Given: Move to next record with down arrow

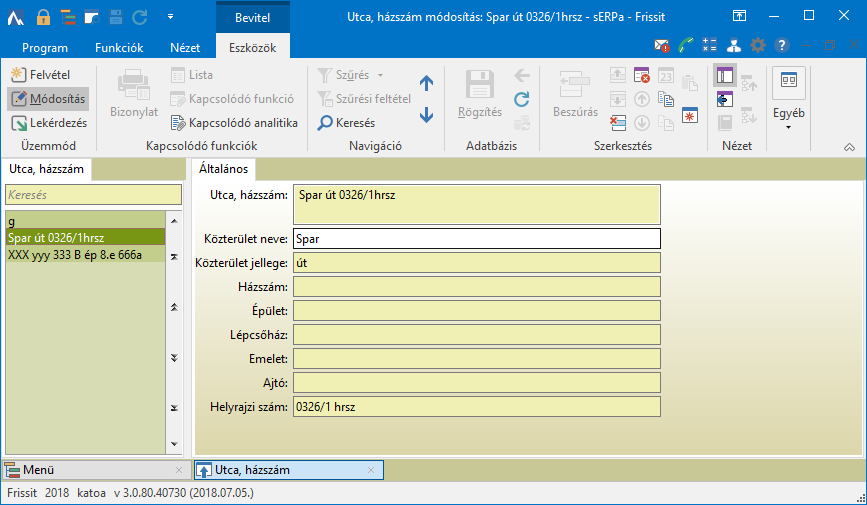Looking at the screenshot, I should 427,115.
